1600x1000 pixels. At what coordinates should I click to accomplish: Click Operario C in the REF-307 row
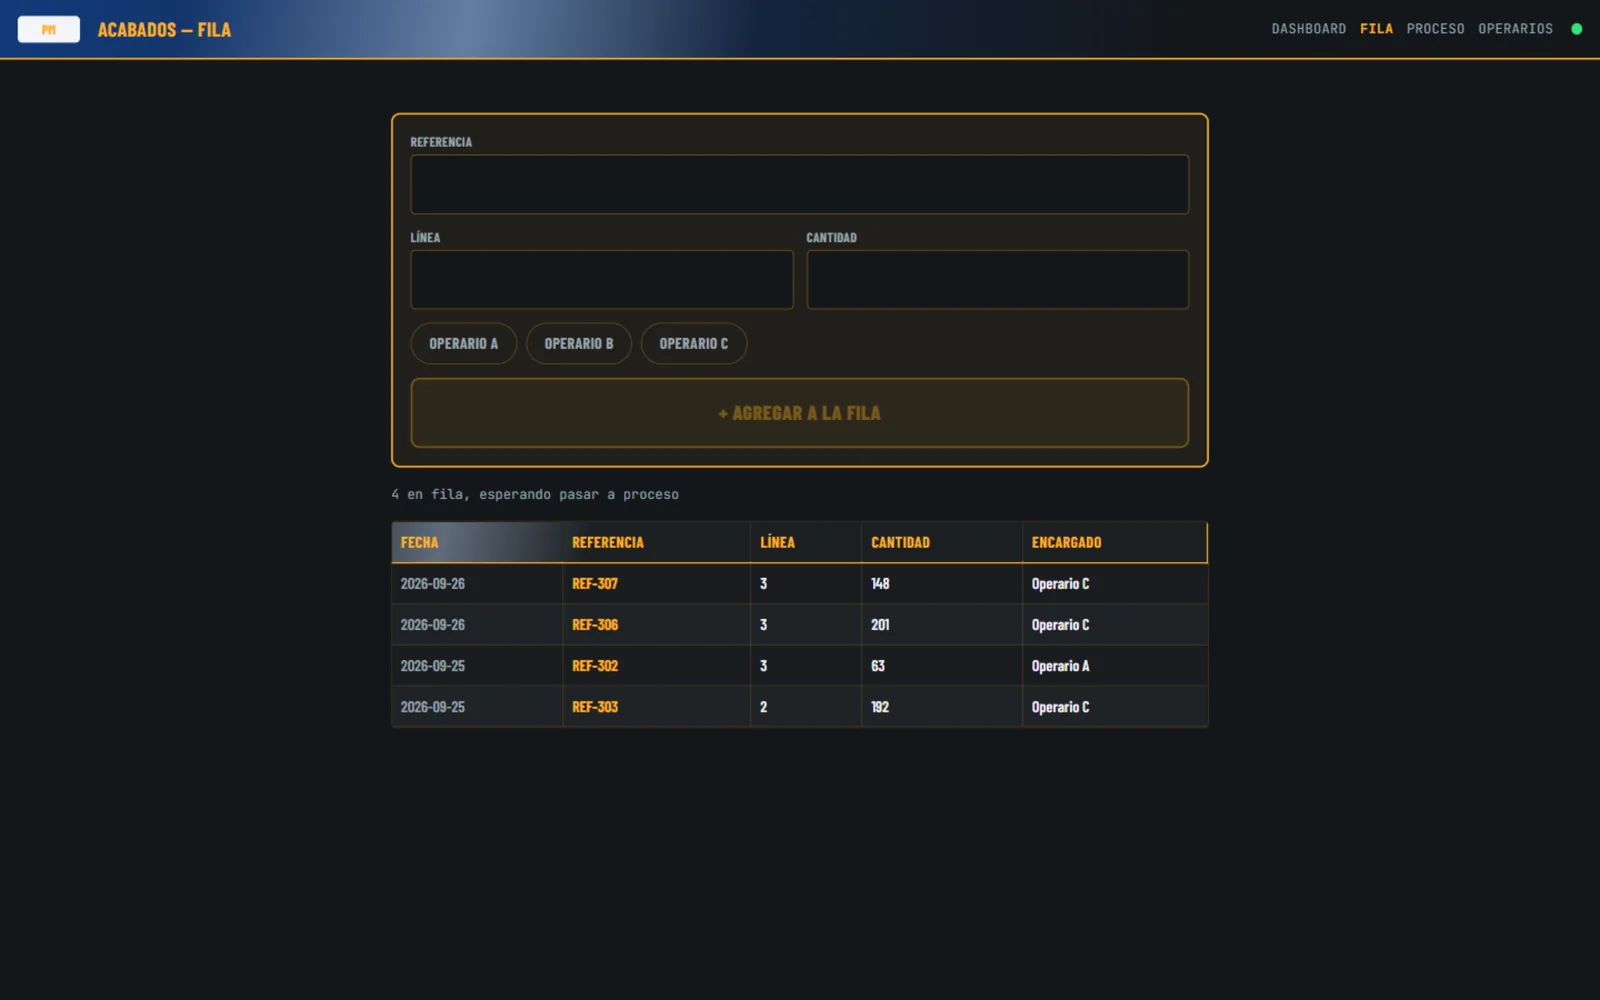point(1060,584)
